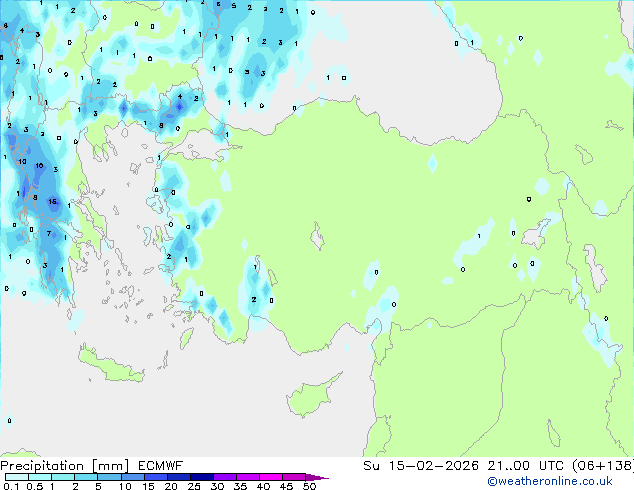Click the 40–45 mm bright magenta swatch
This screenshot has height=490, width=634.
pyautogui.click(x=271, y=477)
